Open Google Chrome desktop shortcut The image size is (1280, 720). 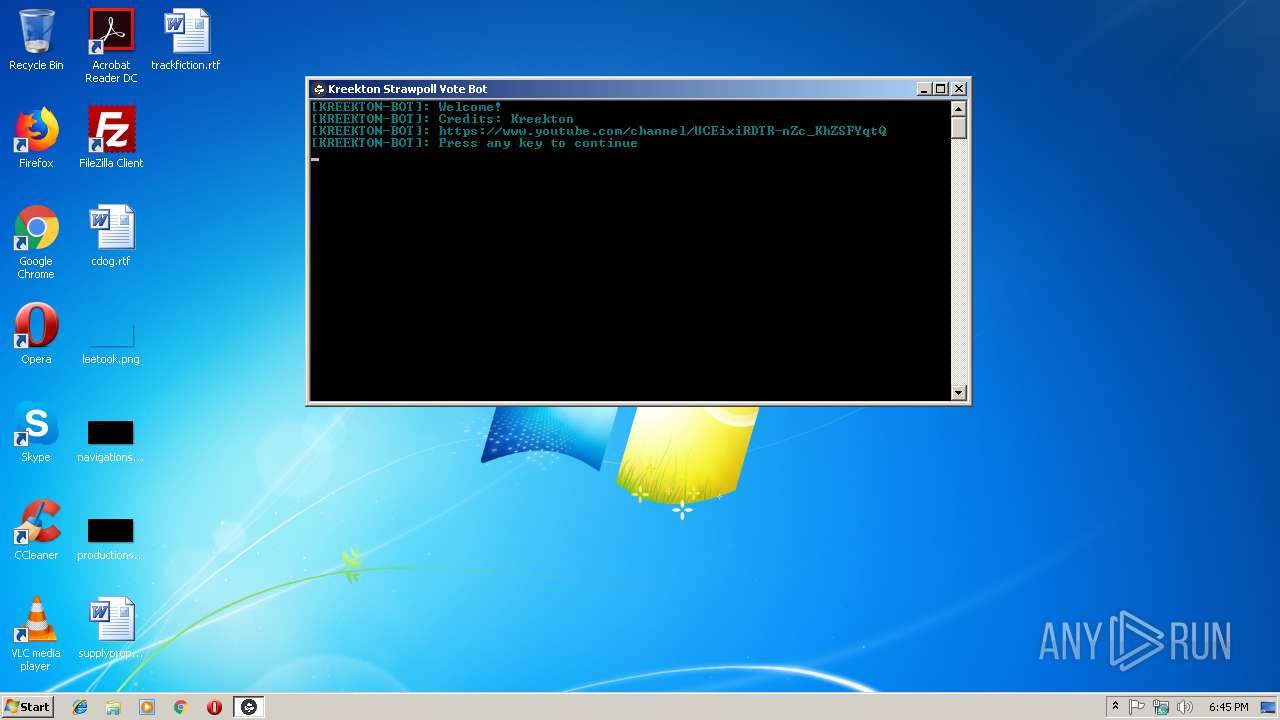(36, 242)
